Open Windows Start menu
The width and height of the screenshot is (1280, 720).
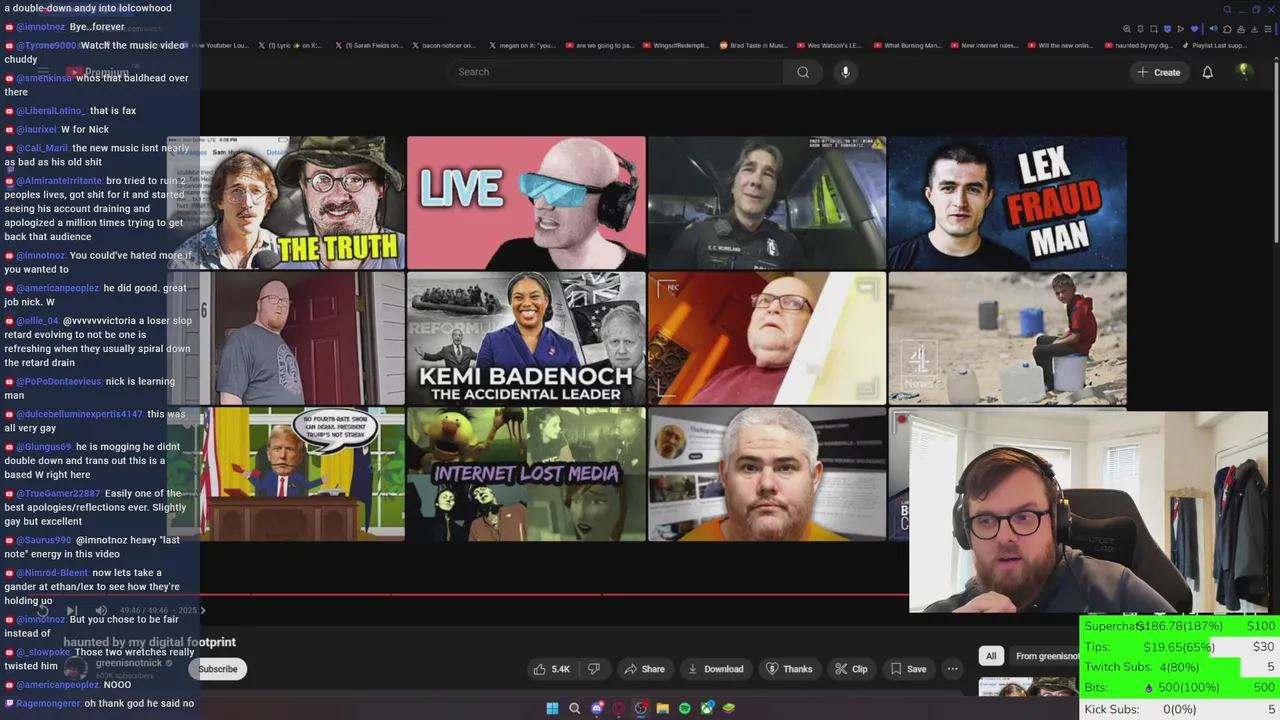(x=552, y=708)
